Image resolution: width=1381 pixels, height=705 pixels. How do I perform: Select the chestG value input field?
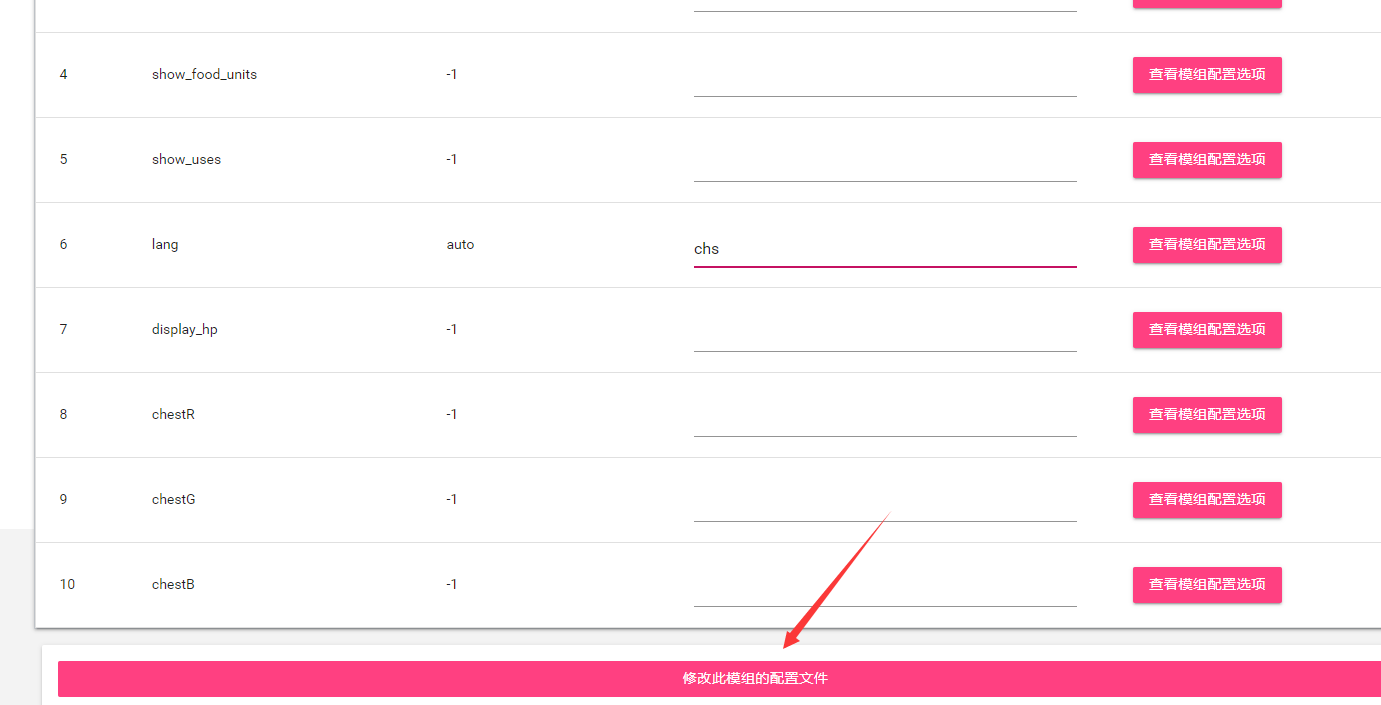[885, 504]
